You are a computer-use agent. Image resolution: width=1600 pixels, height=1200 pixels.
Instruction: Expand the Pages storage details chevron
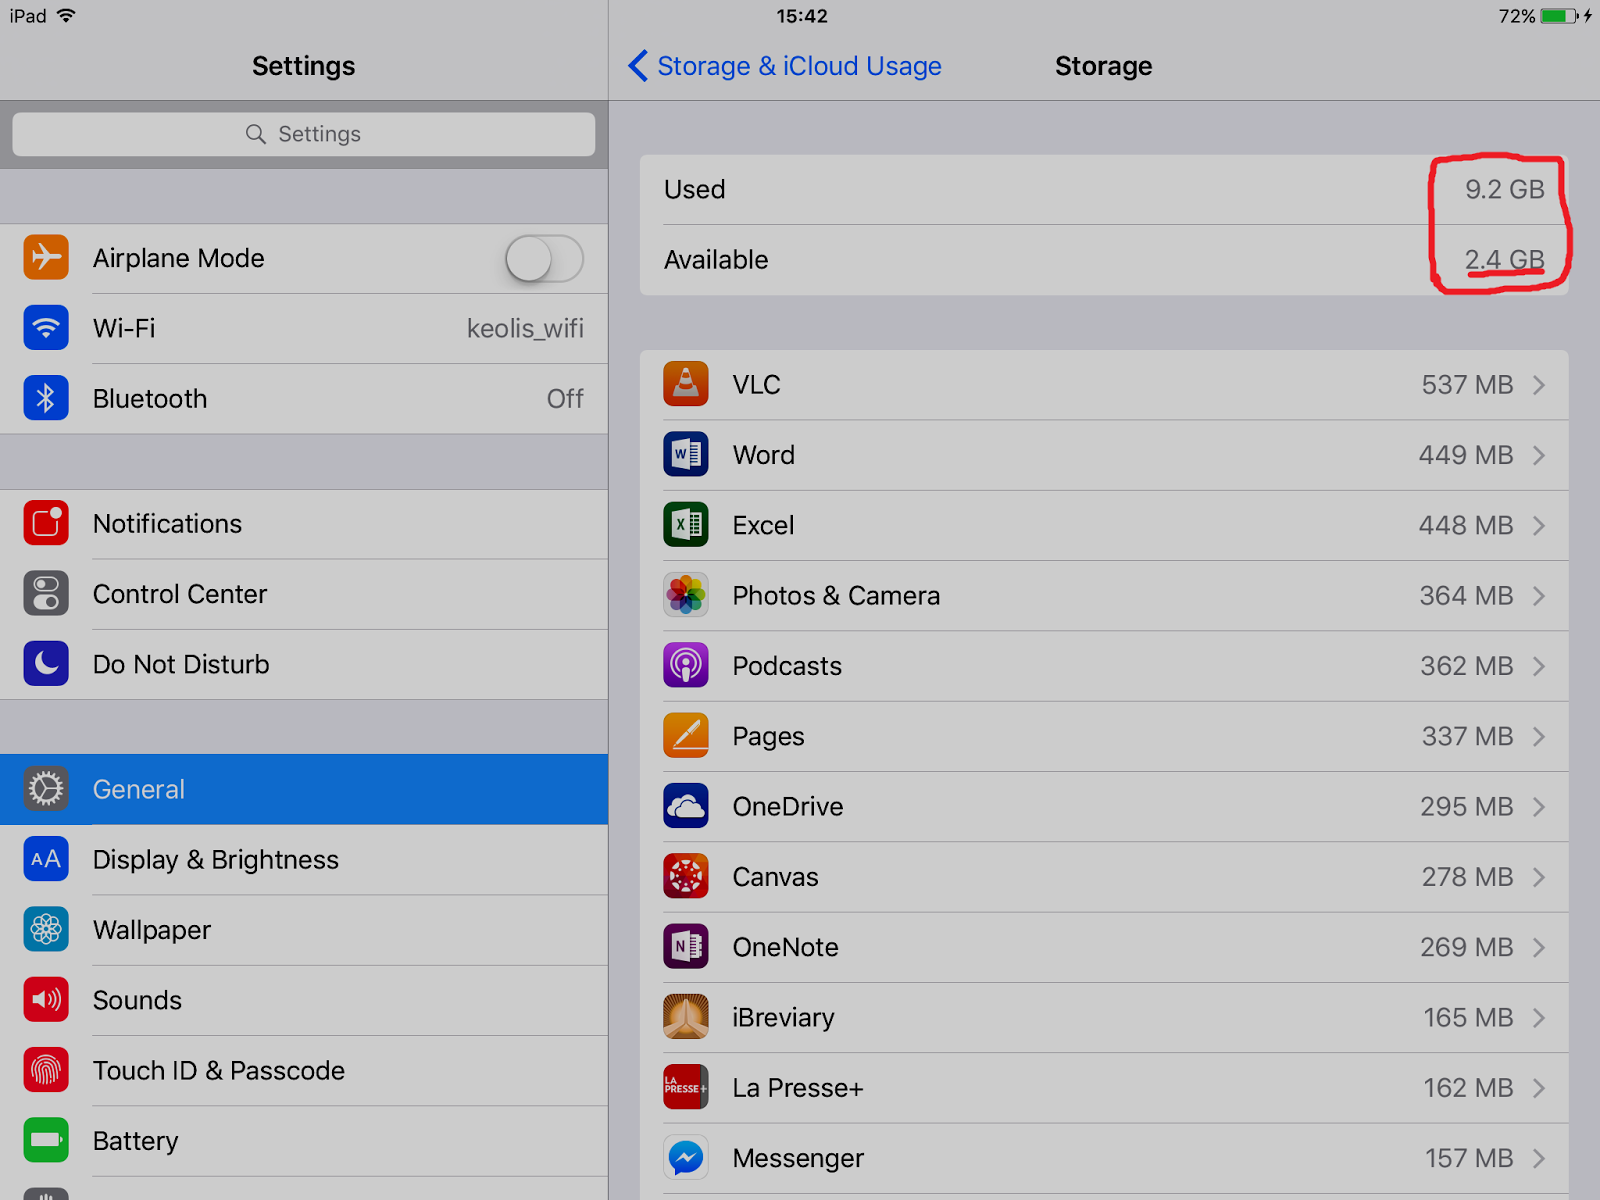click(1539, 737)
